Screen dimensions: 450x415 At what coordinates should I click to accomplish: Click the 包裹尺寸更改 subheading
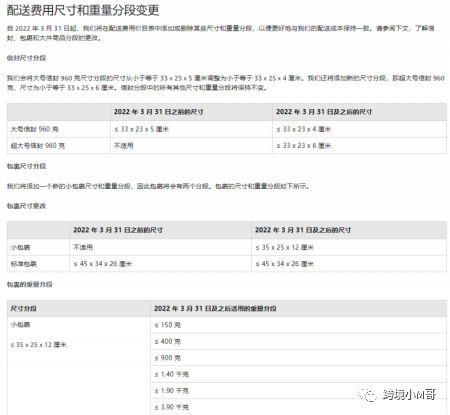point(26,206)
